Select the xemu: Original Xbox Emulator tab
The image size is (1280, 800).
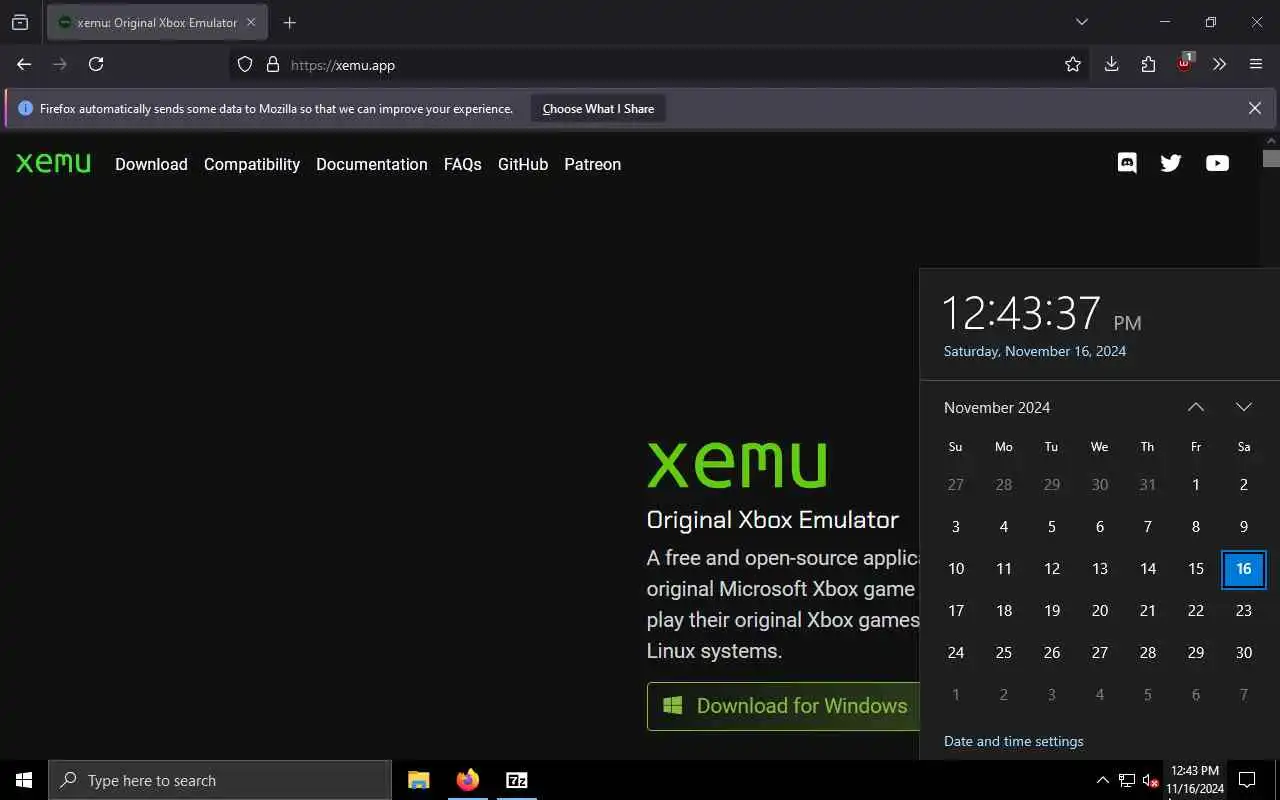[x=157, y=22]
